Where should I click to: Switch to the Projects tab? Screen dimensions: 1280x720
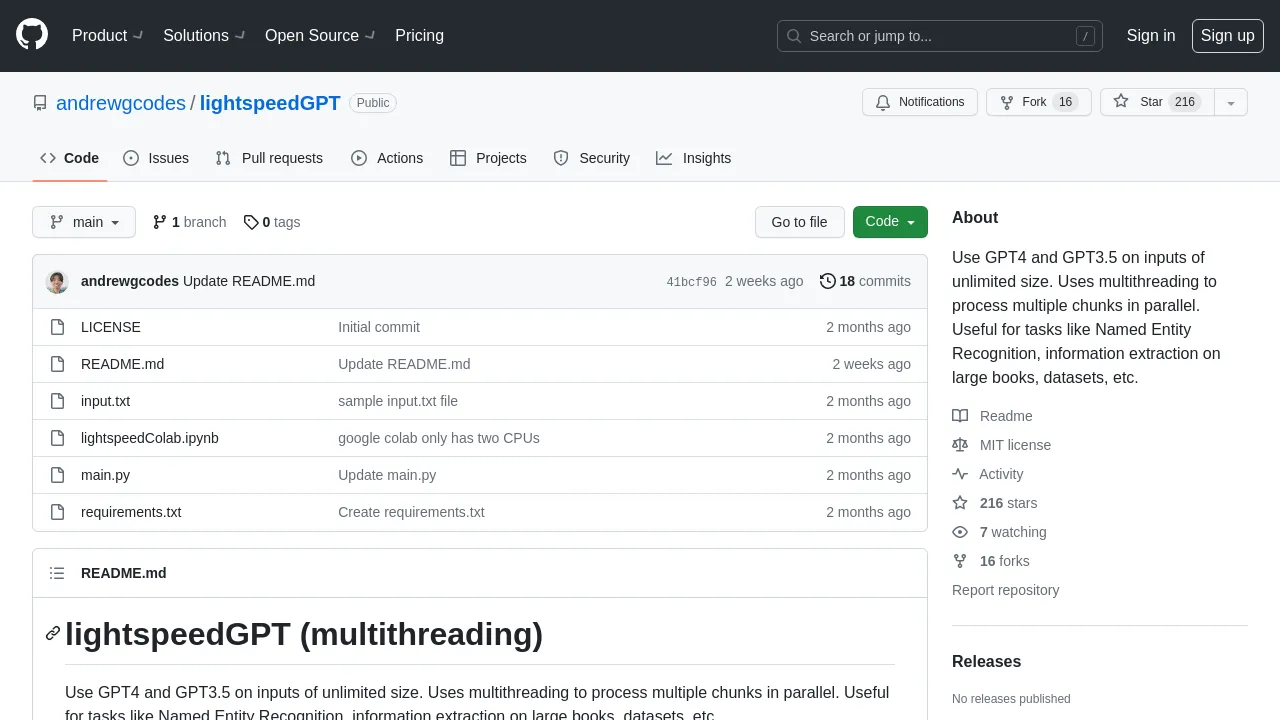pos(488,158)
